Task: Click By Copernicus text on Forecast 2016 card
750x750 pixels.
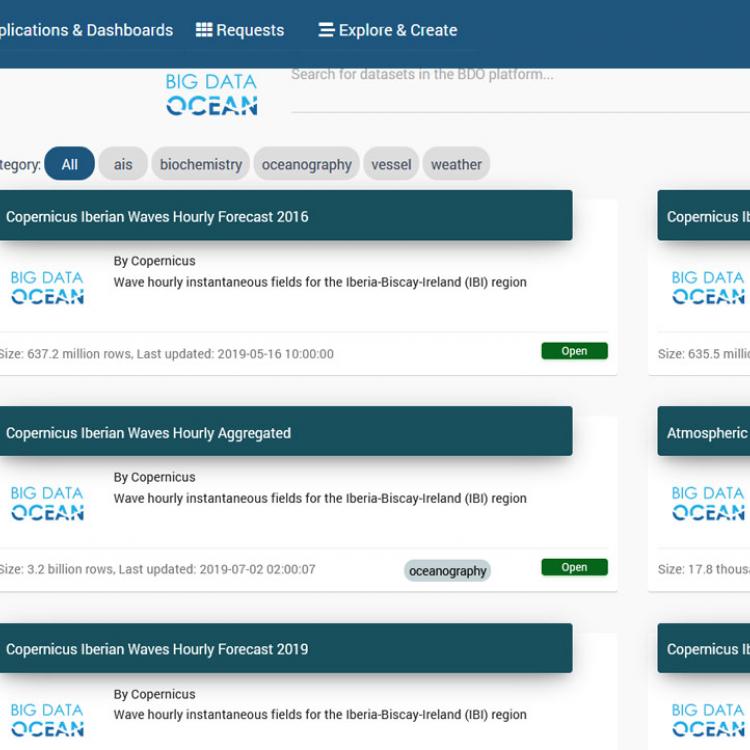Action: (154, 261)
